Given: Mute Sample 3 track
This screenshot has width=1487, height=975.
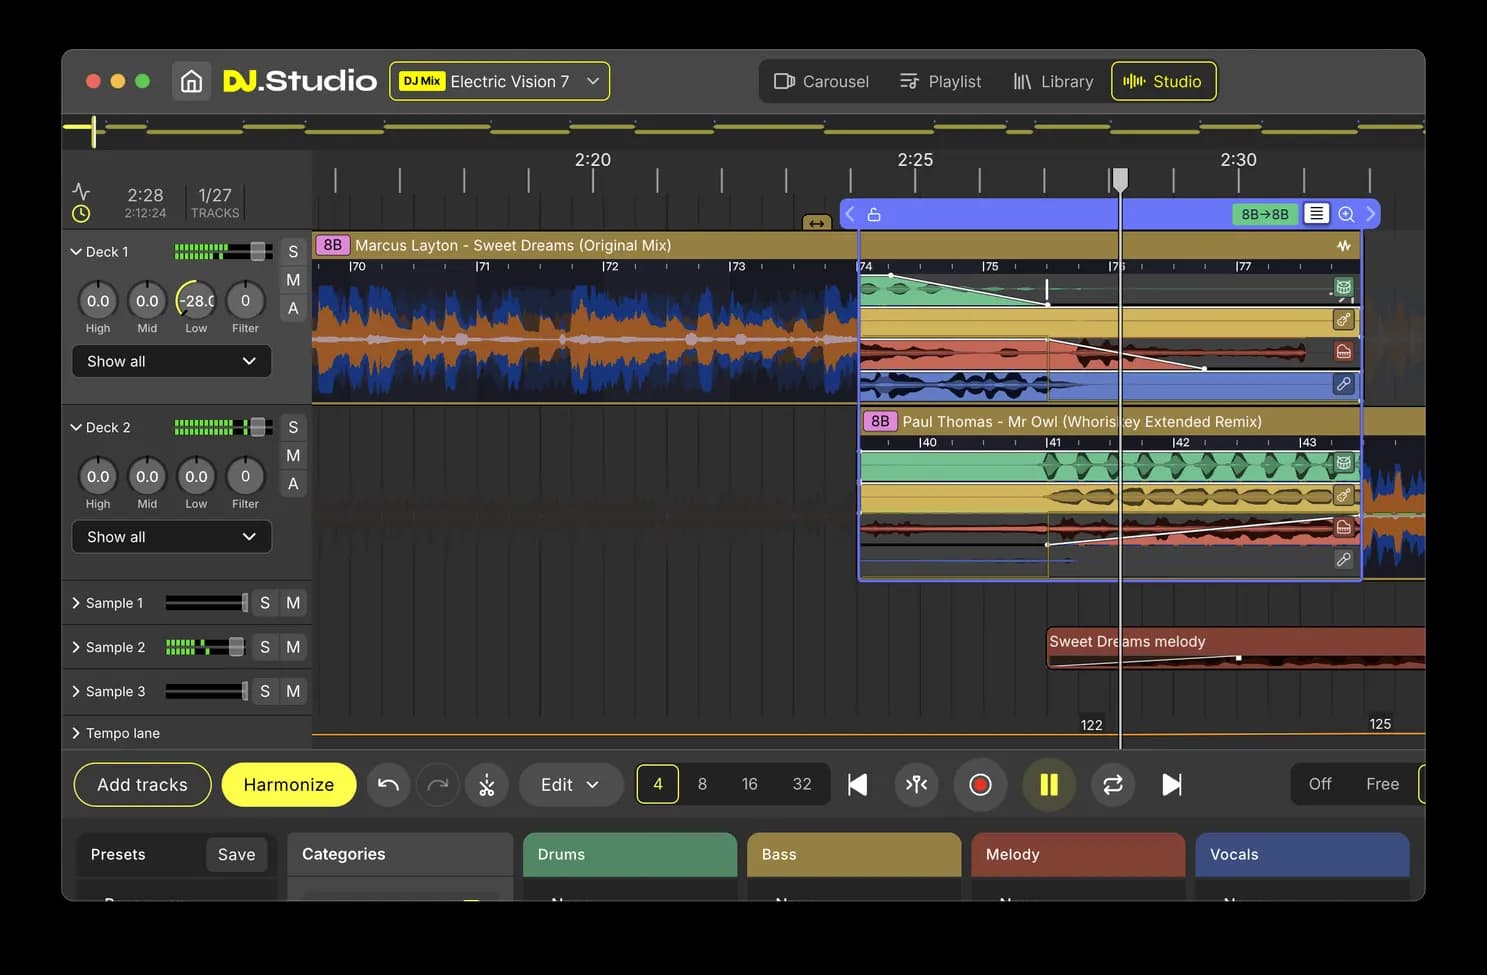Looking at the screenshot, I should coord(293,691).
